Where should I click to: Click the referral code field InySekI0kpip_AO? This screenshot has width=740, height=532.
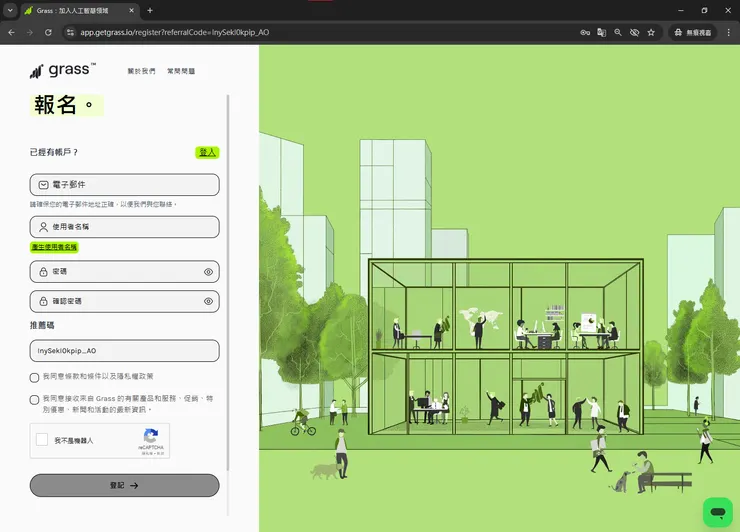125,351
